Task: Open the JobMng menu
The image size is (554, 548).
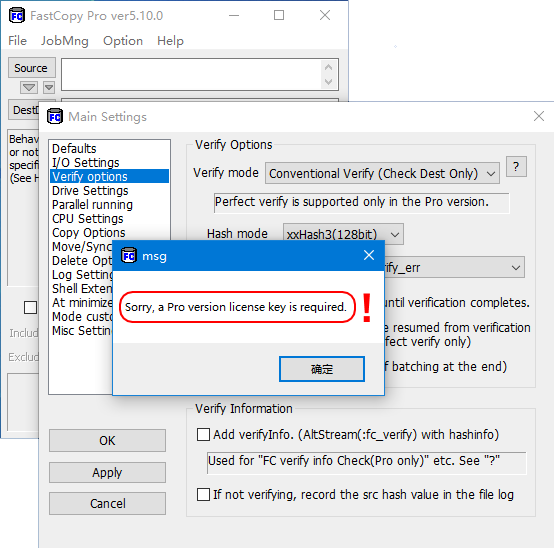Action: click(x=65, y=41)
